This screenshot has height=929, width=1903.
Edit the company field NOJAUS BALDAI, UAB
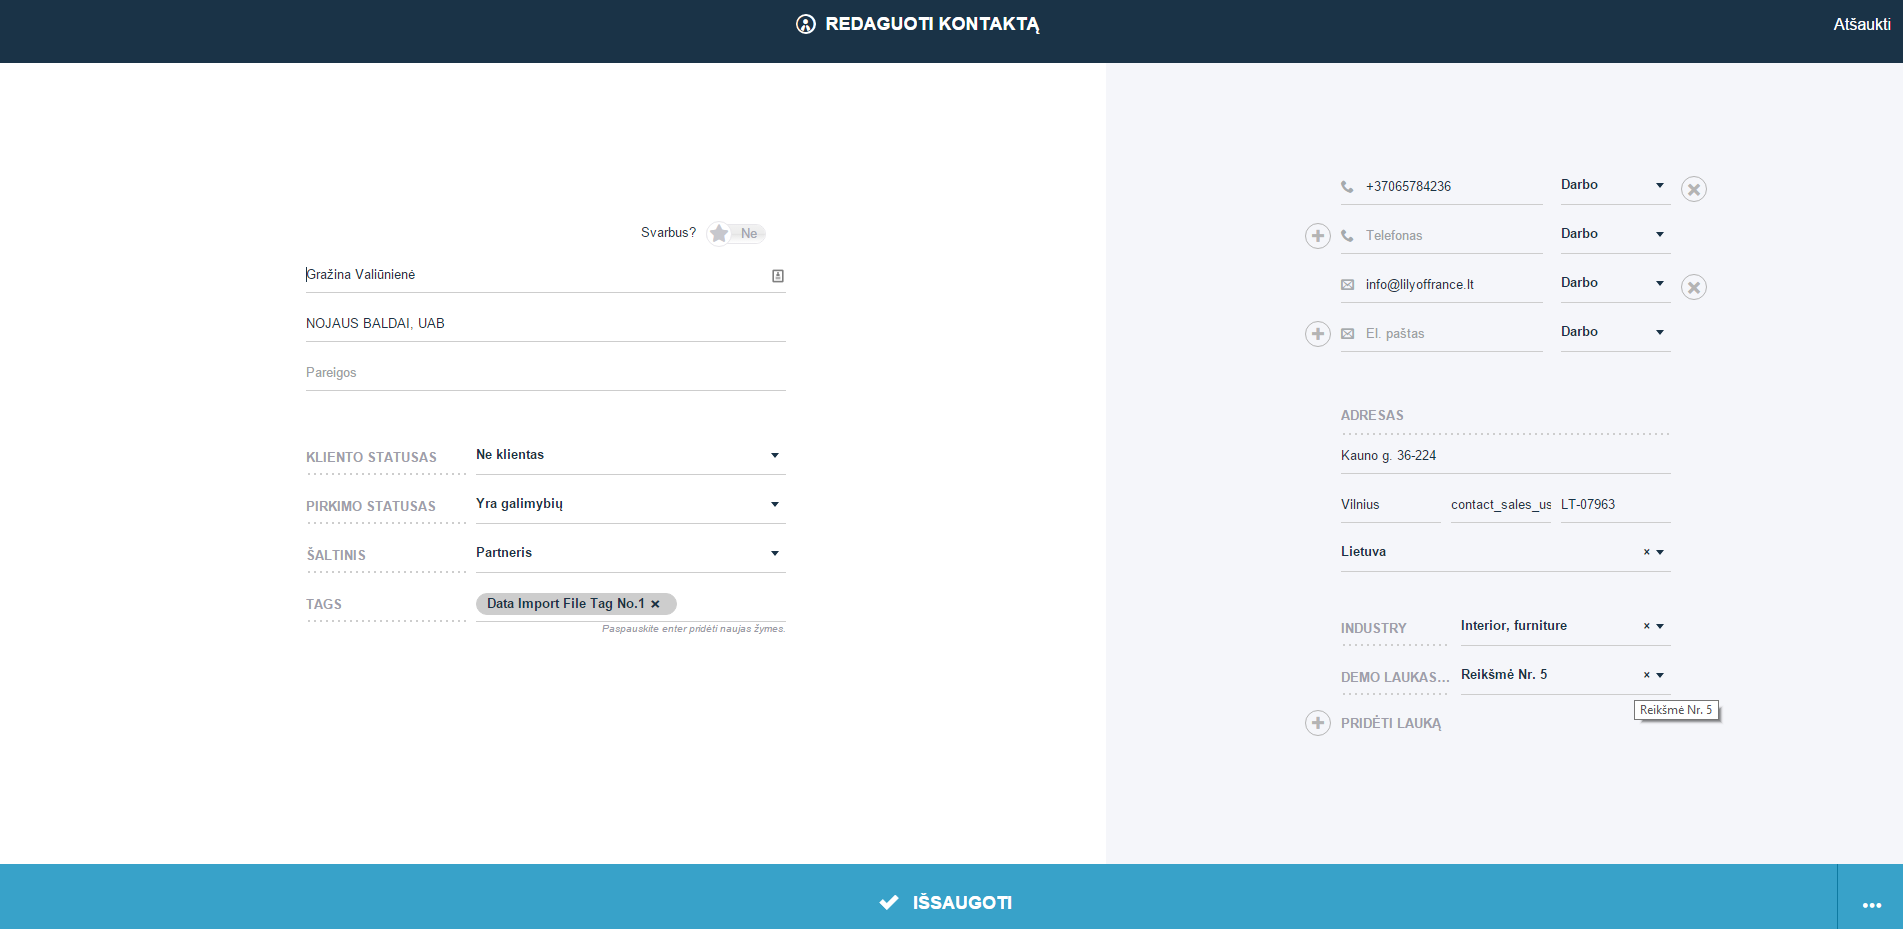tap(545, 323)
